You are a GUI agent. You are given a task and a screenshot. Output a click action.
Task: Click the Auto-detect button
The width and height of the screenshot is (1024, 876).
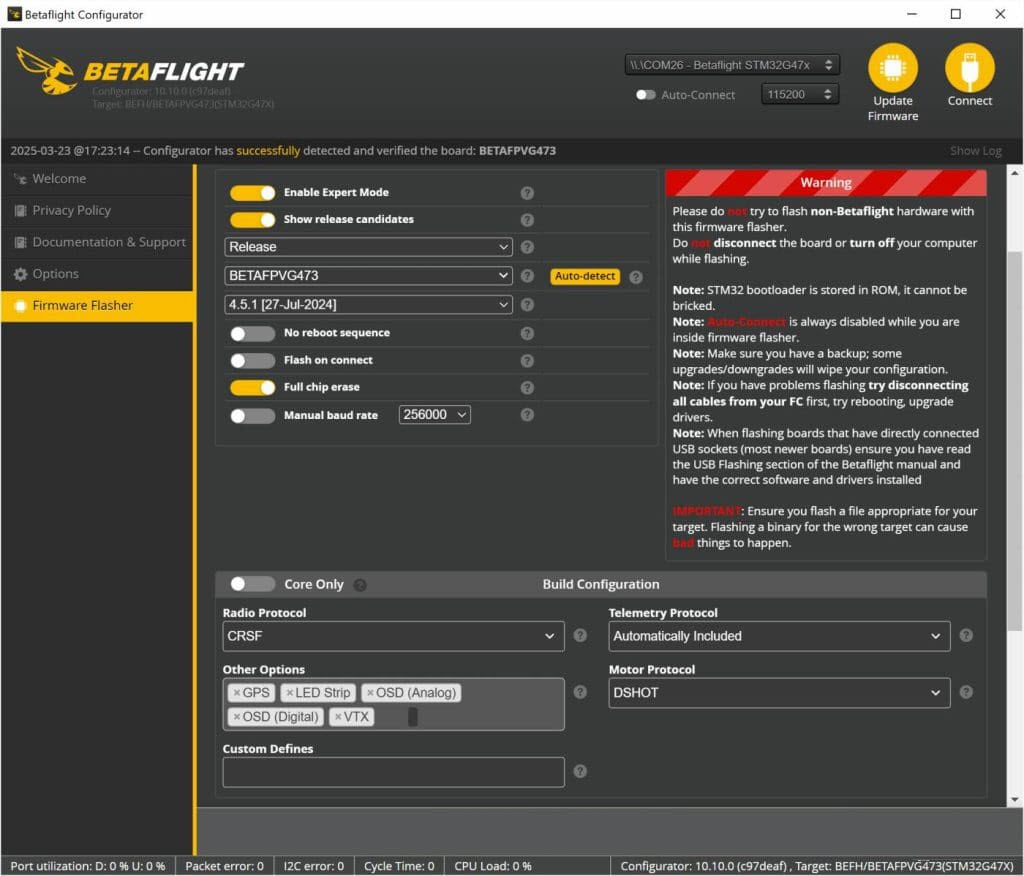click(584, 276)
